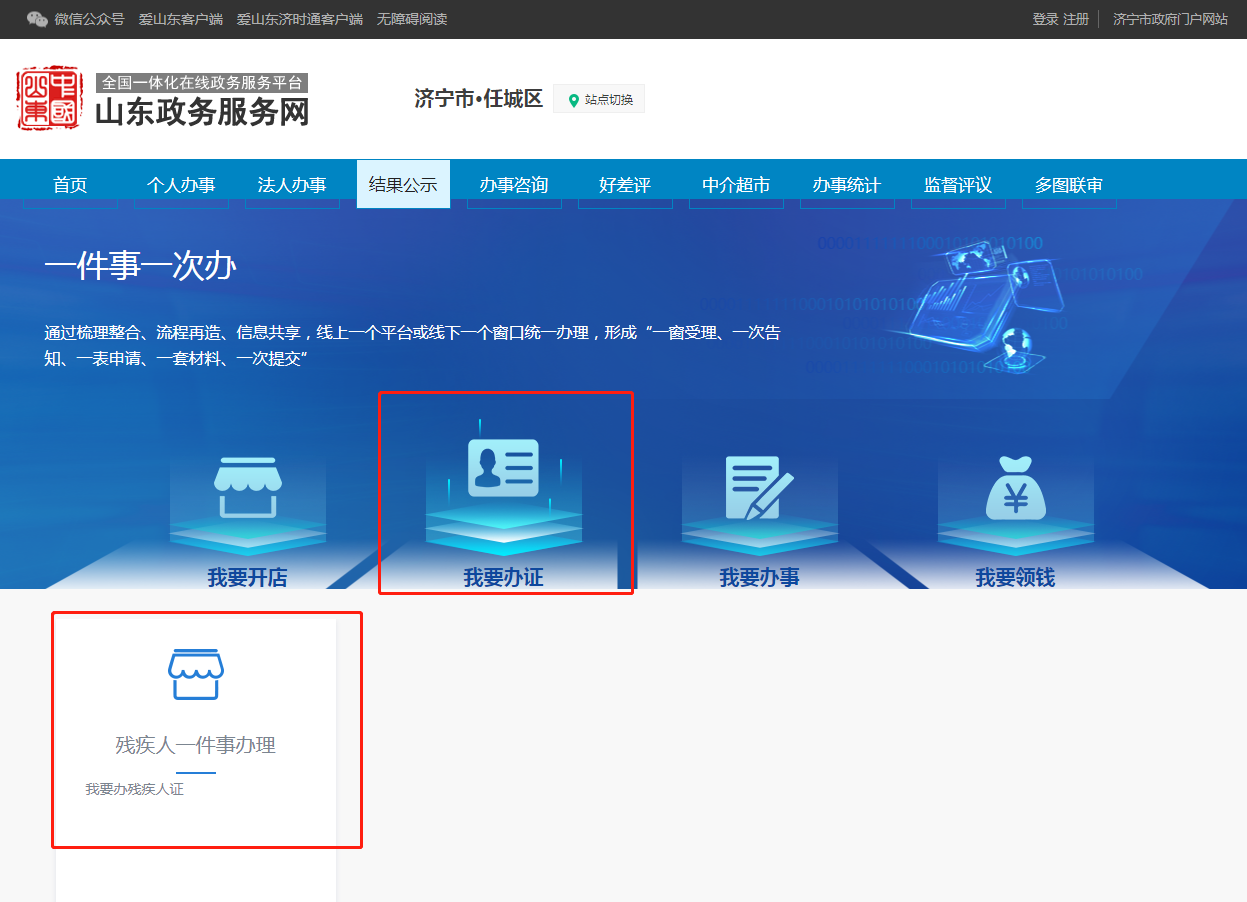Screen dimensions: 1247x902
Task: Click the 残疾人一件事办理 card title
Action: point(196,745)
